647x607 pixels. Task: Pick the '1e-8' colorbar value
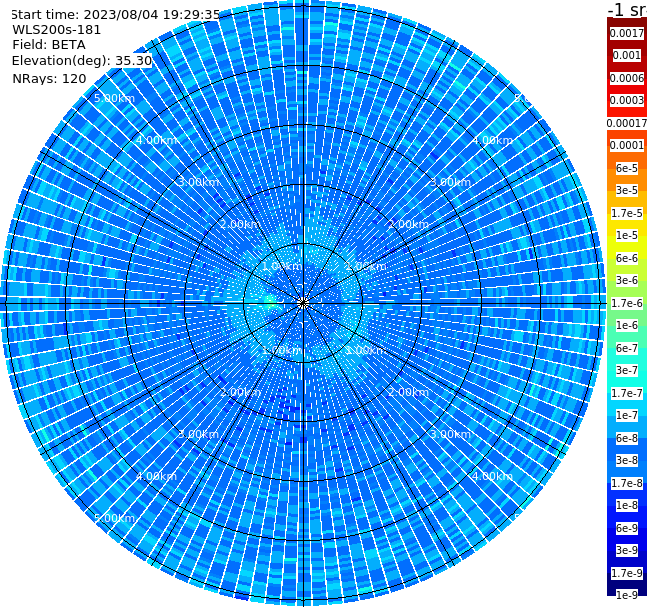click(627, 505)
